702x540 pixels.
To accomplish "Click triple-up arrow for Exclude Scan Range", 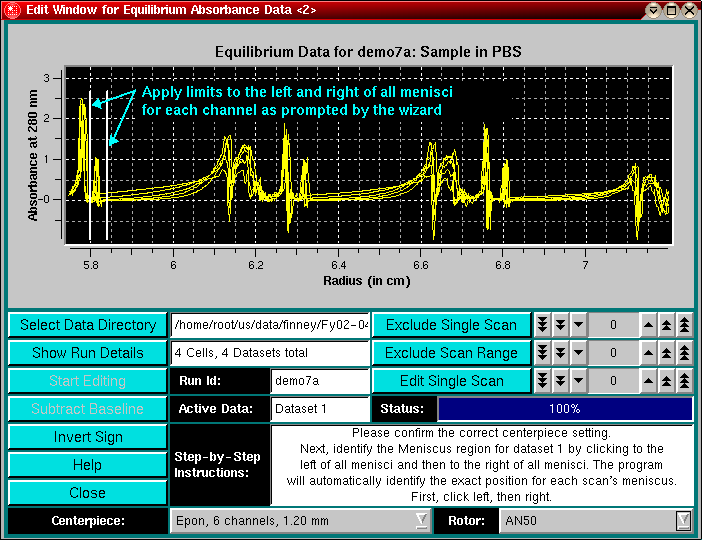I will 684,353.
